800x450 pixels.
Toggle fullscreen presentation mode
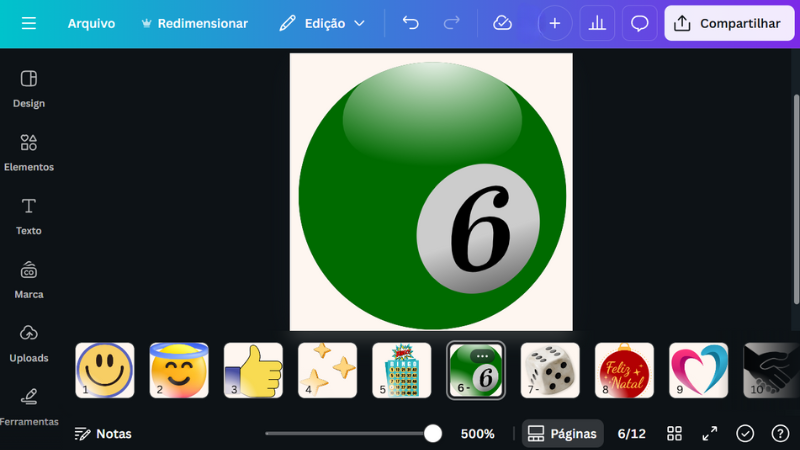coord(710,433)
